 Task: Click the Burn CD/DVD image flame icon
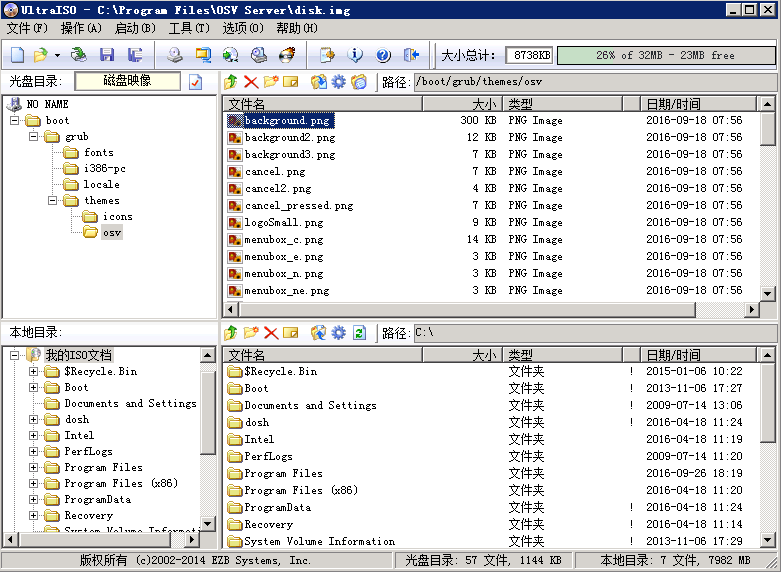[x=287, y=55]
